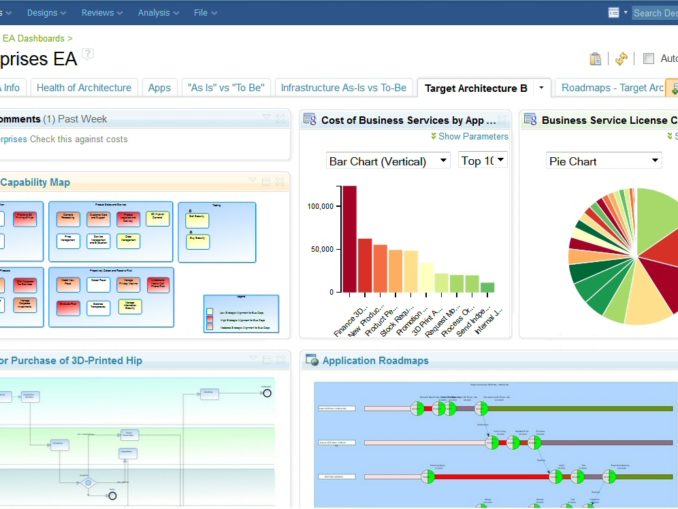Open the Top 10 dropdown
Screen dimensions: 678x509
[x=483, y=160]
